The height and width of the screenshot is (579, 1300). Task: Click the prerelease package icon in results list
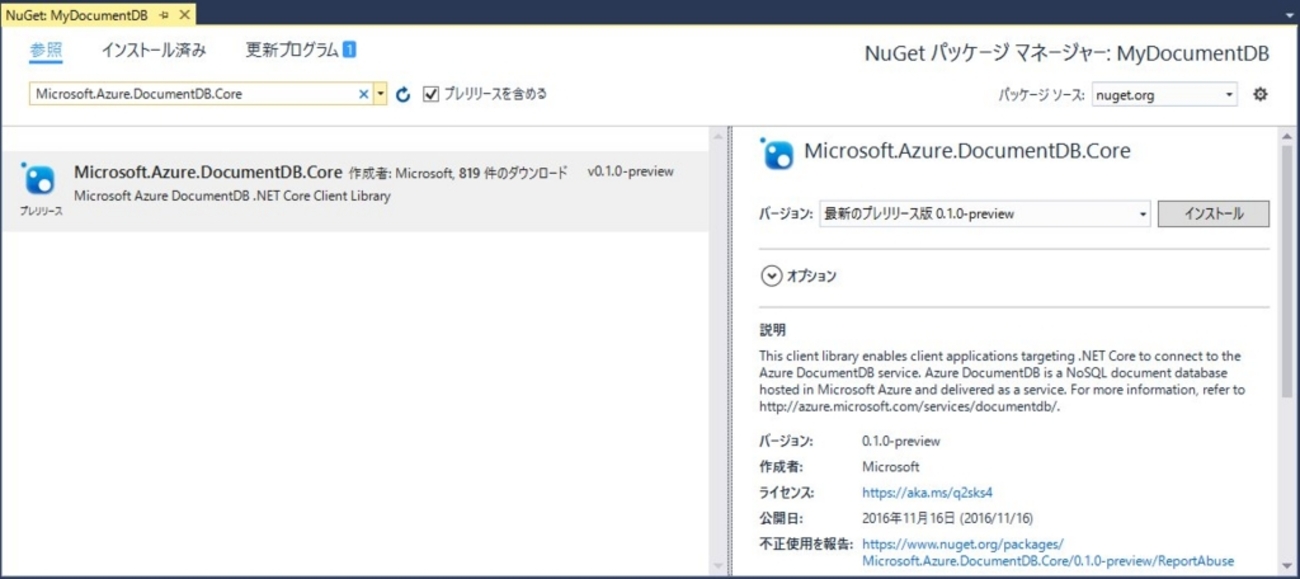(40, 180)
